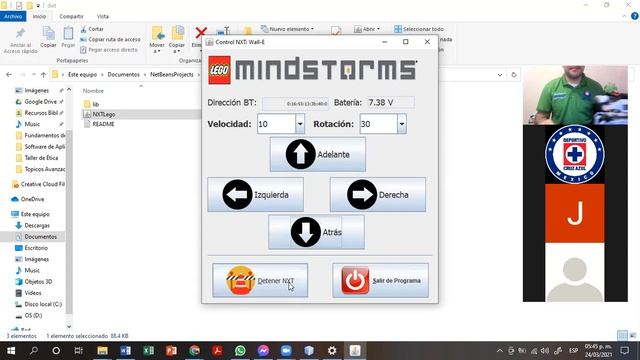The width and height of the screenshot is (640, 360).
Task: Open the Windows Start menu
Action: [x=11, y=351]
